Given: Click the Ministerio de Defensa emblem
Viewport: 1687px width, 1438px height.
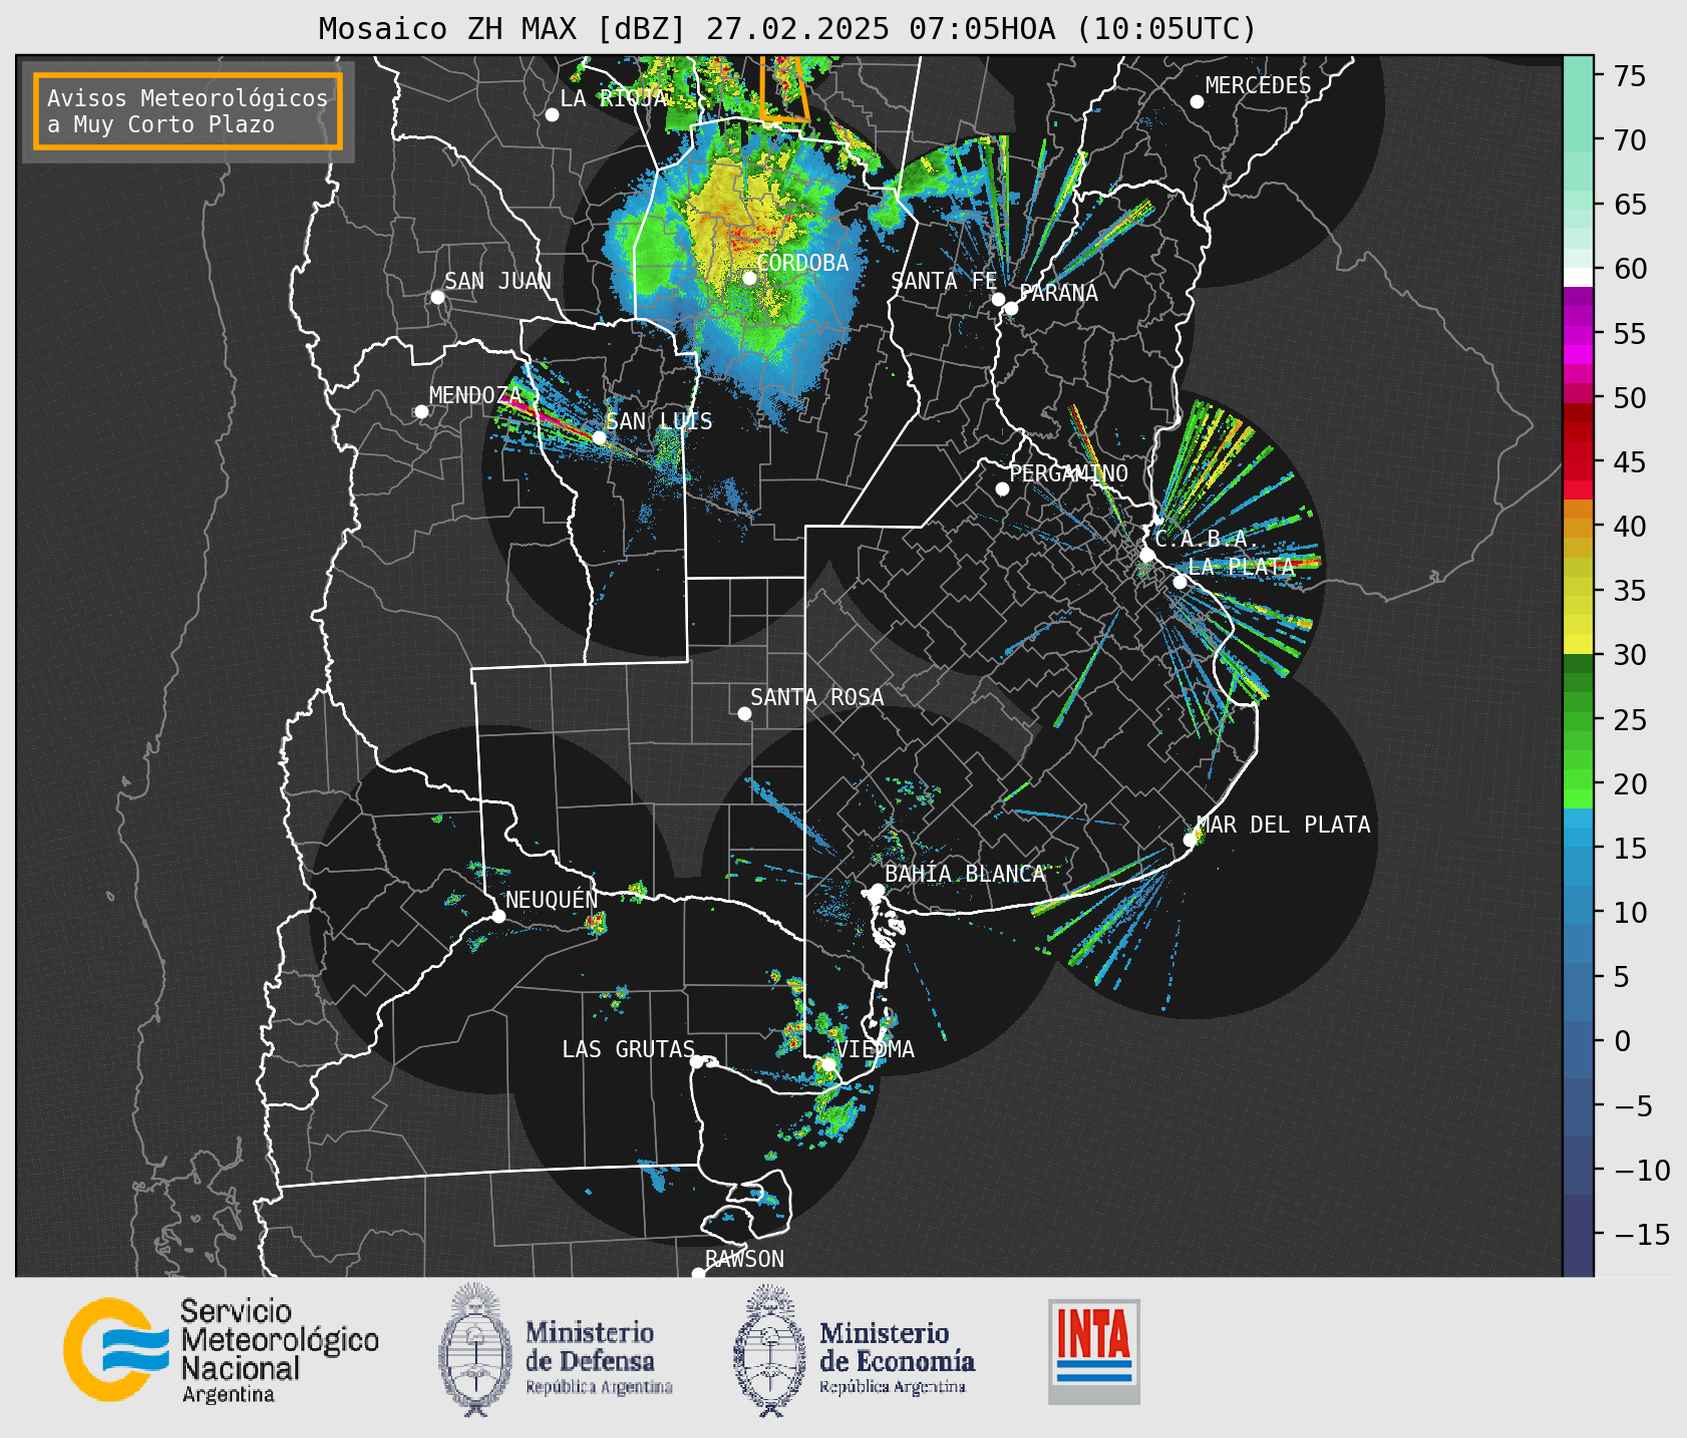Looking at the screenshot, I should [x=475, y=1350].
